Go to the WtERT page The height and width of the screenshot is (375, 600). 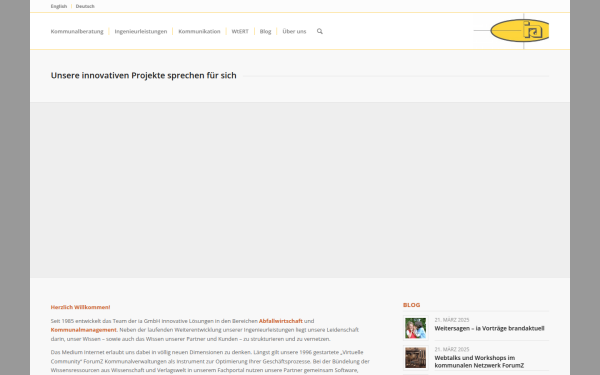(x=240, y=31)
